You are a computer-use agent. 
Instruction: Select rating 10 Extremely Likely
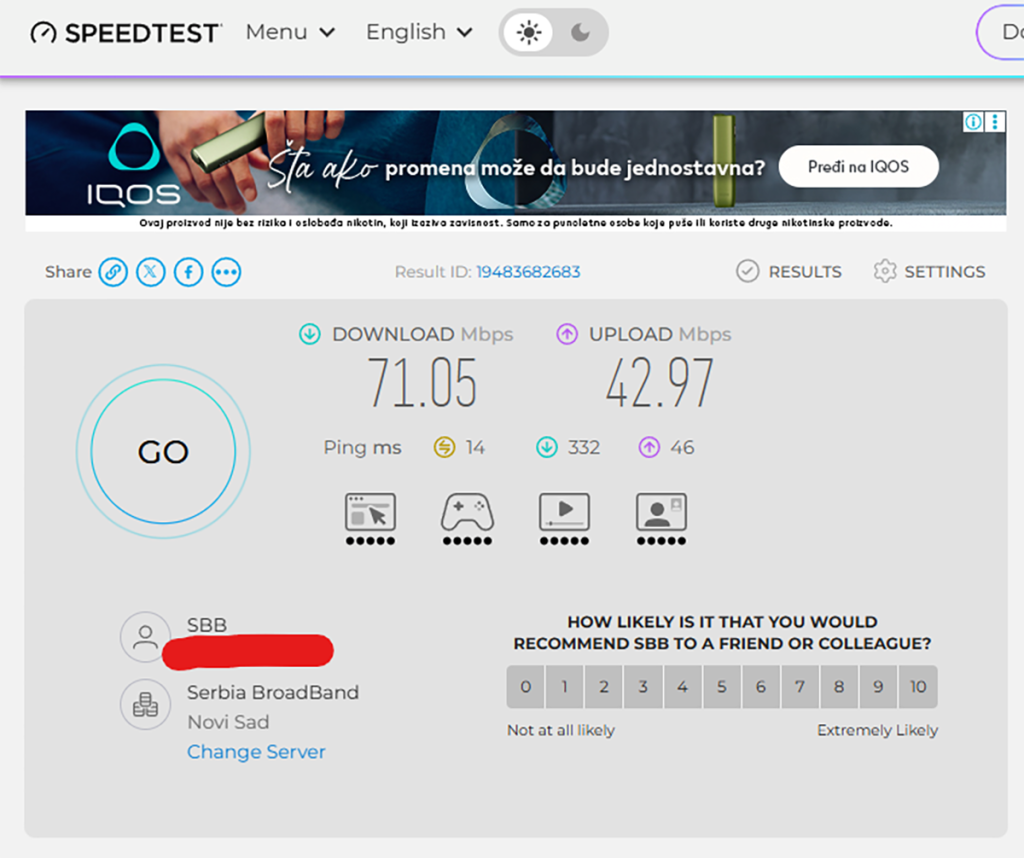pyautogui.click(x=918, y=686)
